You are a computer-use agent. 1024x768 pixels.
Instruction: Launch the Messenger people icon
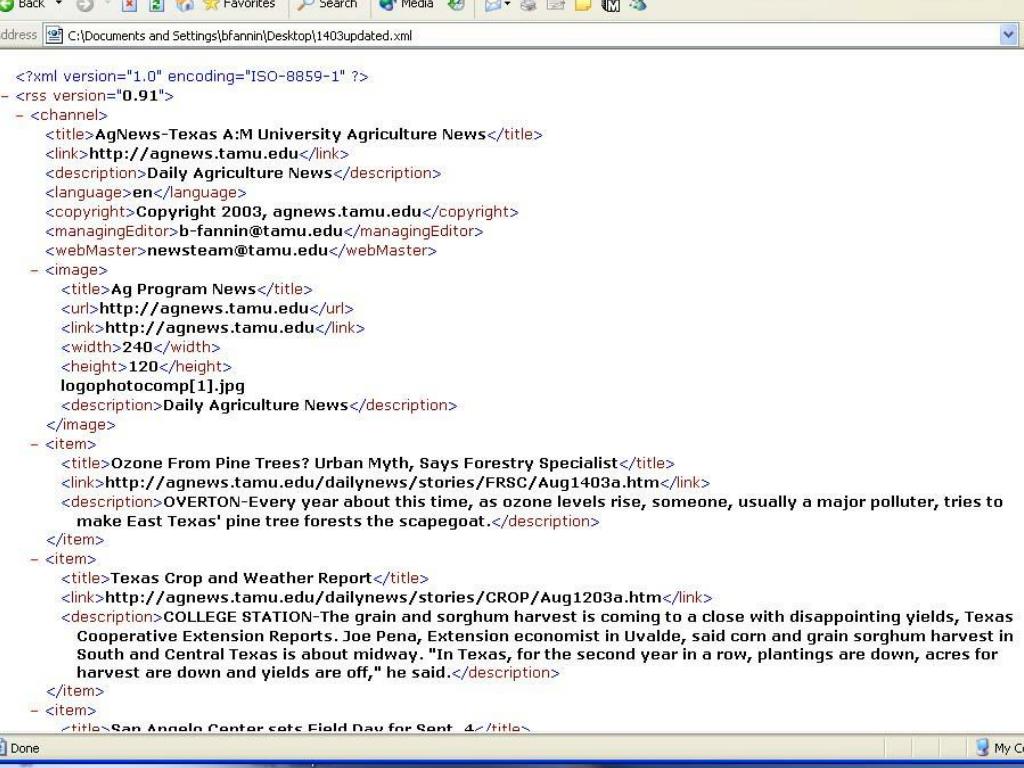[x=637, y=5]
